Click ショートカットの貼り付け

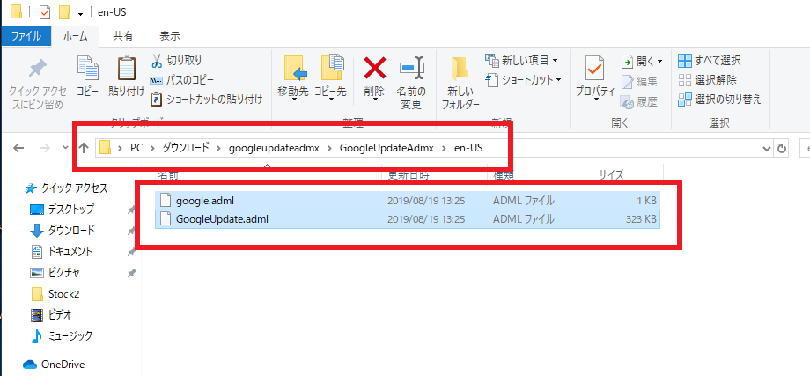click(207, 99)
